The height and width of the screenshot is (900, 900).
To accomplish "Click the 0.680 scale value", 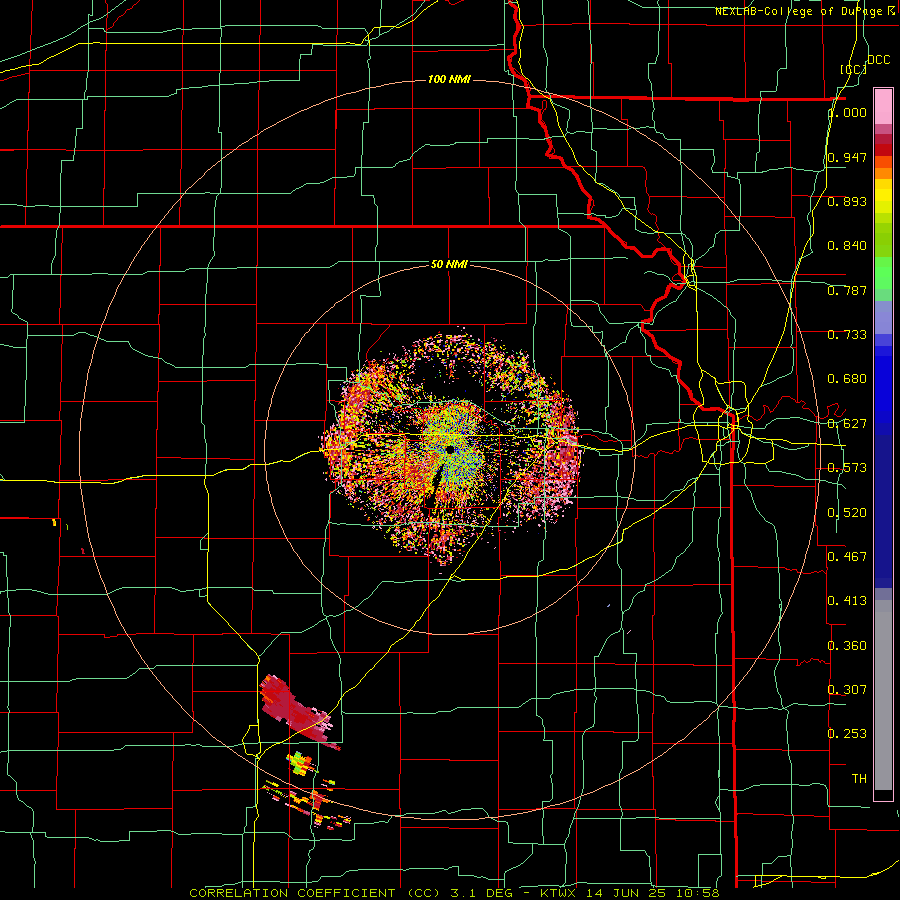I will coord(847,379).
